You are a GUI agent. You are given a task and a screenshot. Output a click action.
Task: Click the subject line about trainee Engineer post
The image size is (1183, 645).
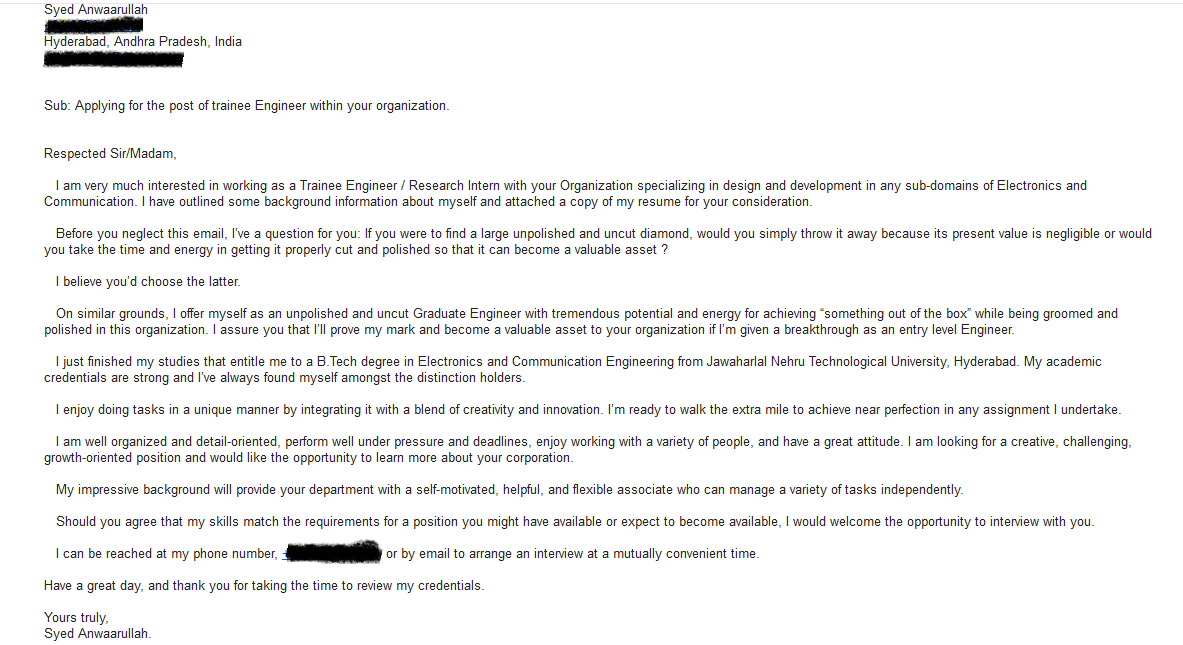pos(246,106)
